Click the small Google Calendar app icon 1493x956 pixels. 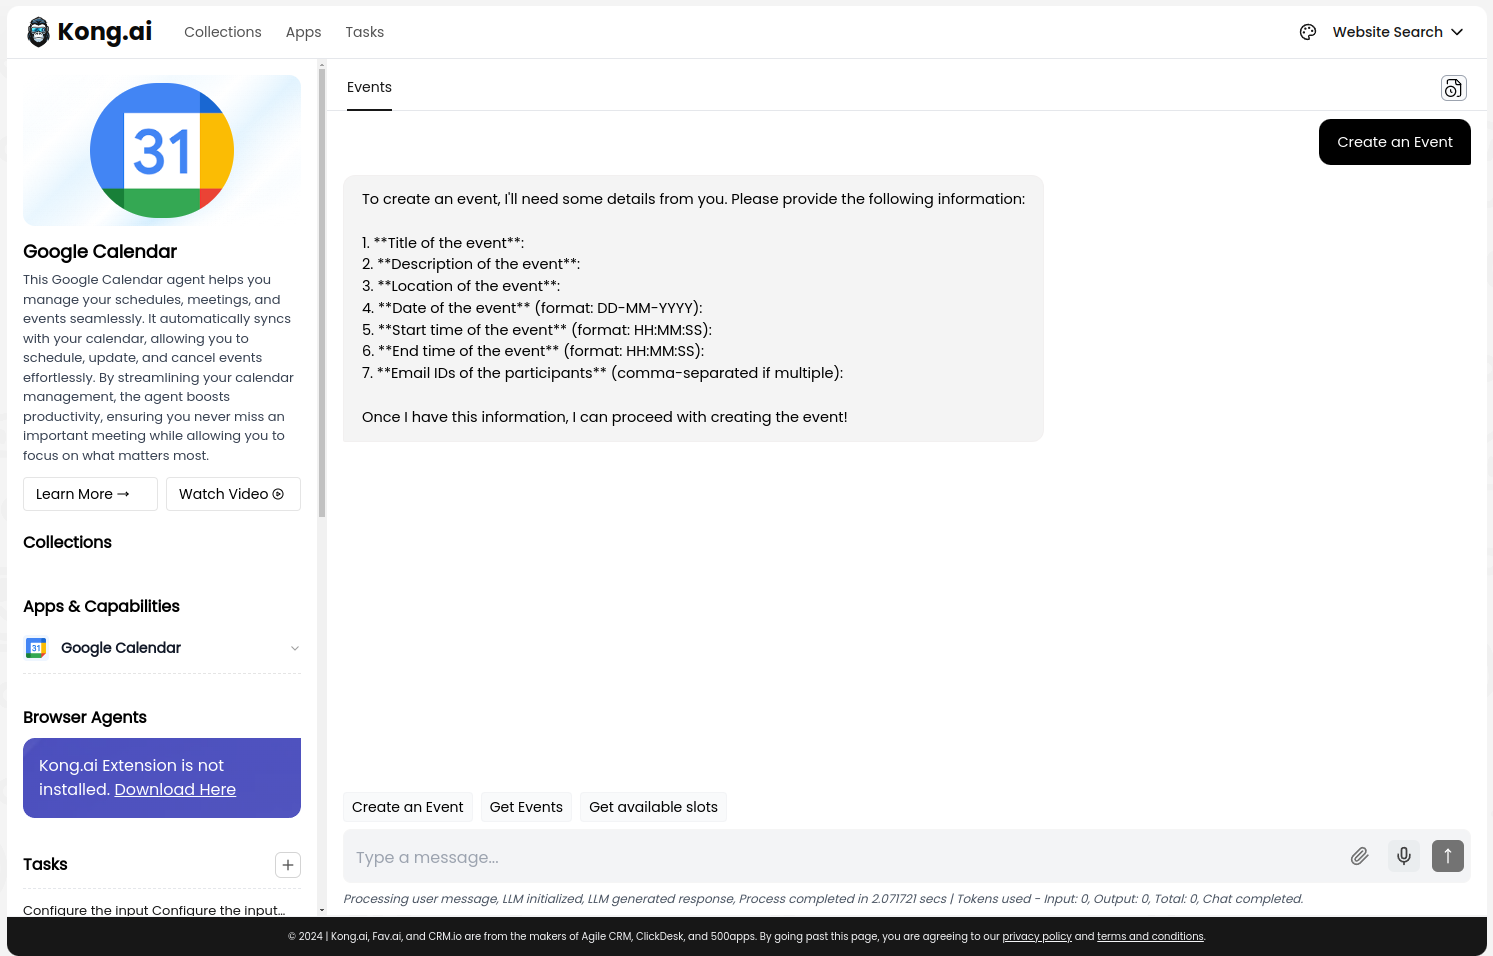click(36, 648)
